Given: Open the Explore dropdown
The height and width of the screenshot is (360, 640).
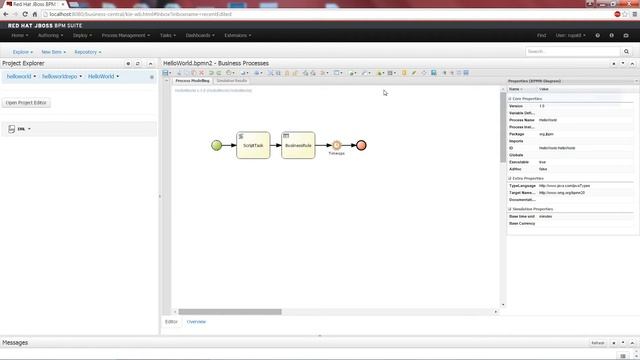Looking at the screenshot, I should click(x=22, y=52).
